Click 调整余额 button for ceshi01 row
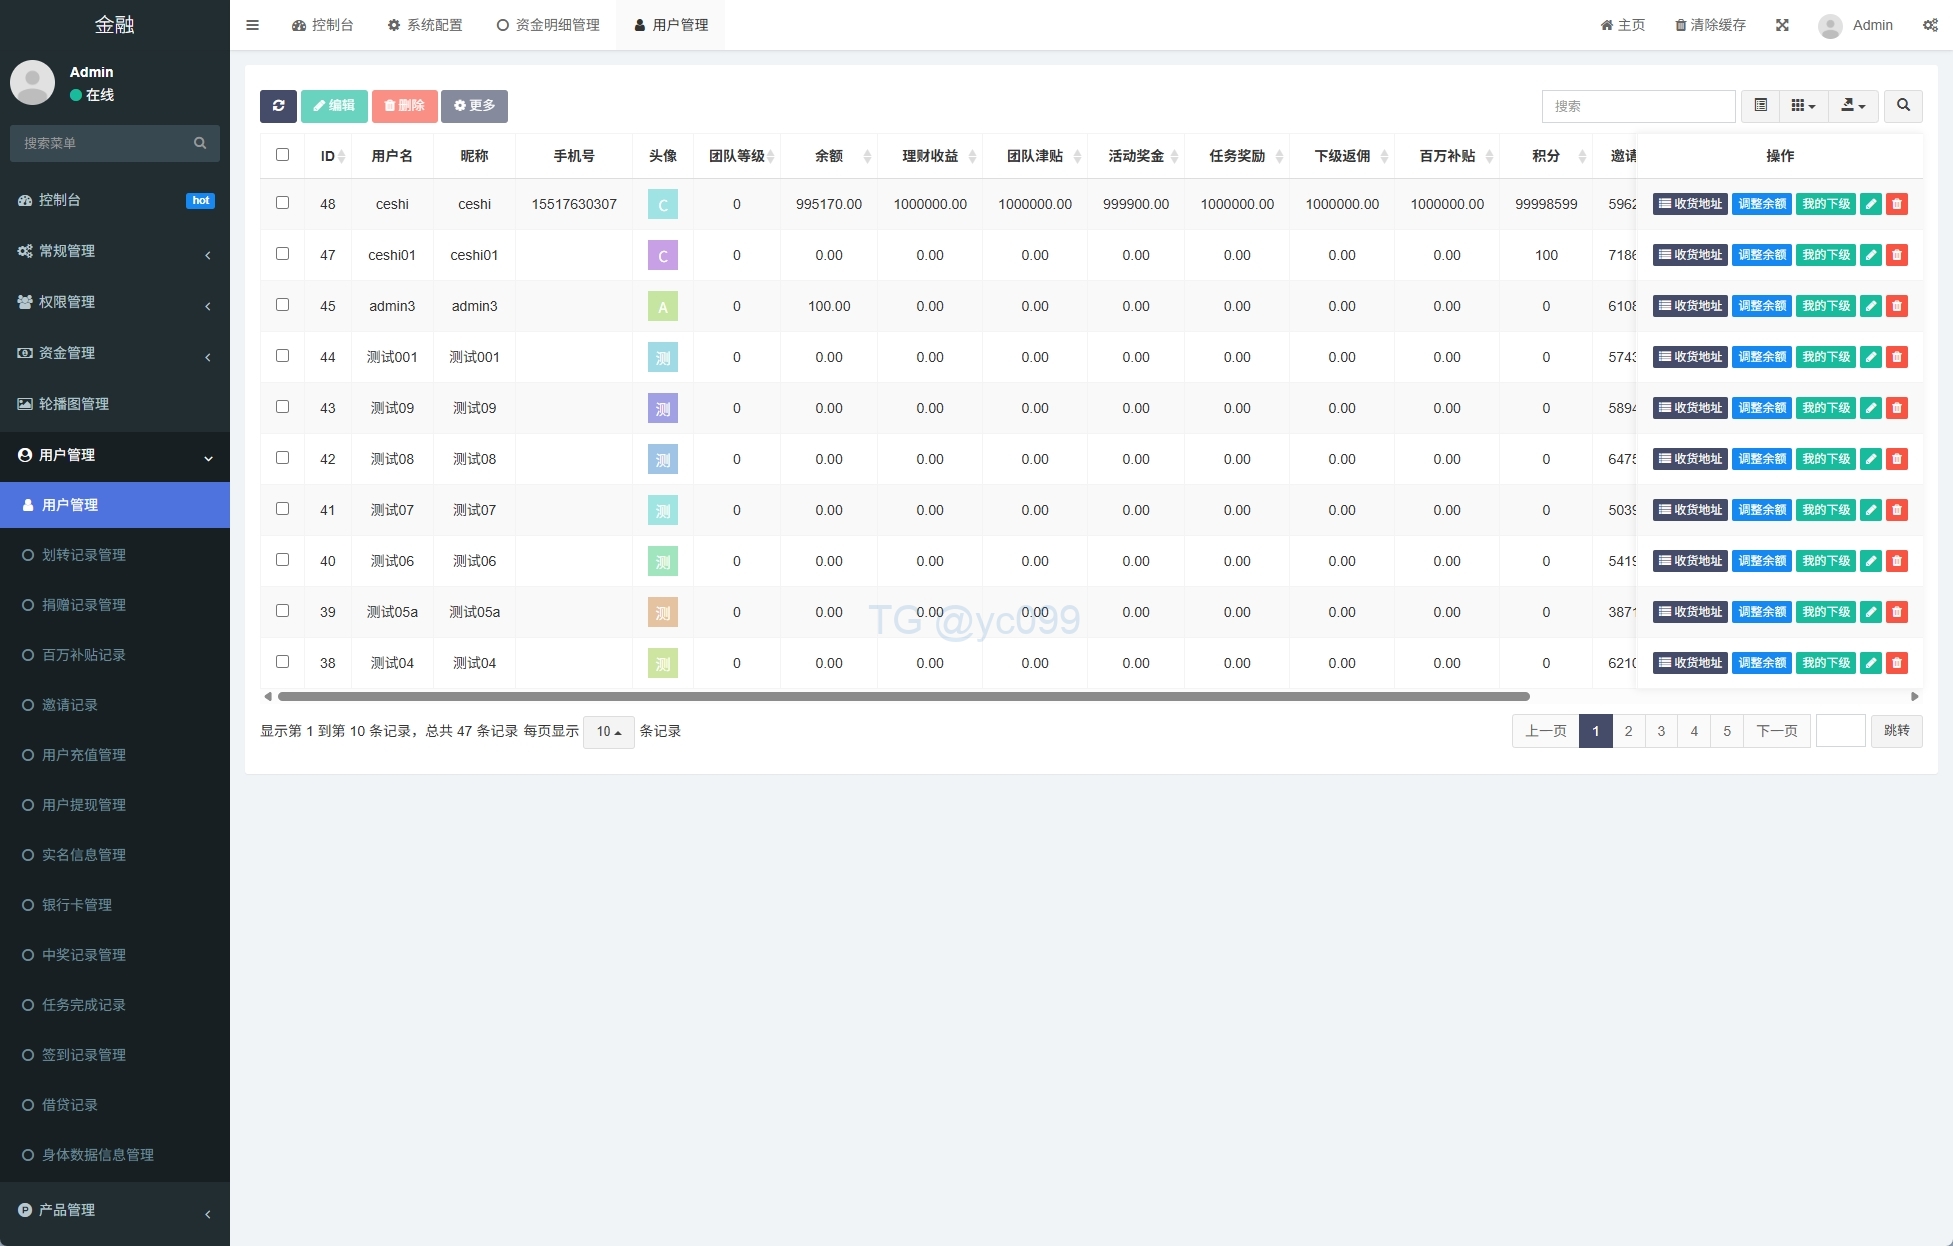Screen dimensions: 1953x1246 pos(1761,255)
